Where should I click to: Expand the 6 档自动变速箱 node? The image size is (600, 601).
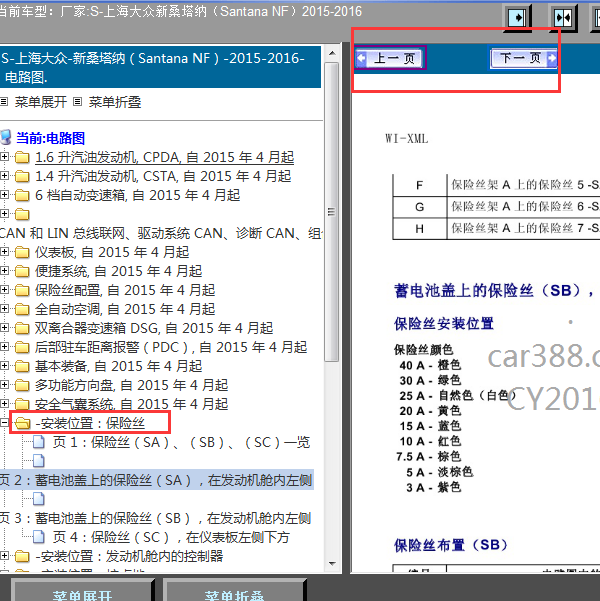[x=4, y=194]
